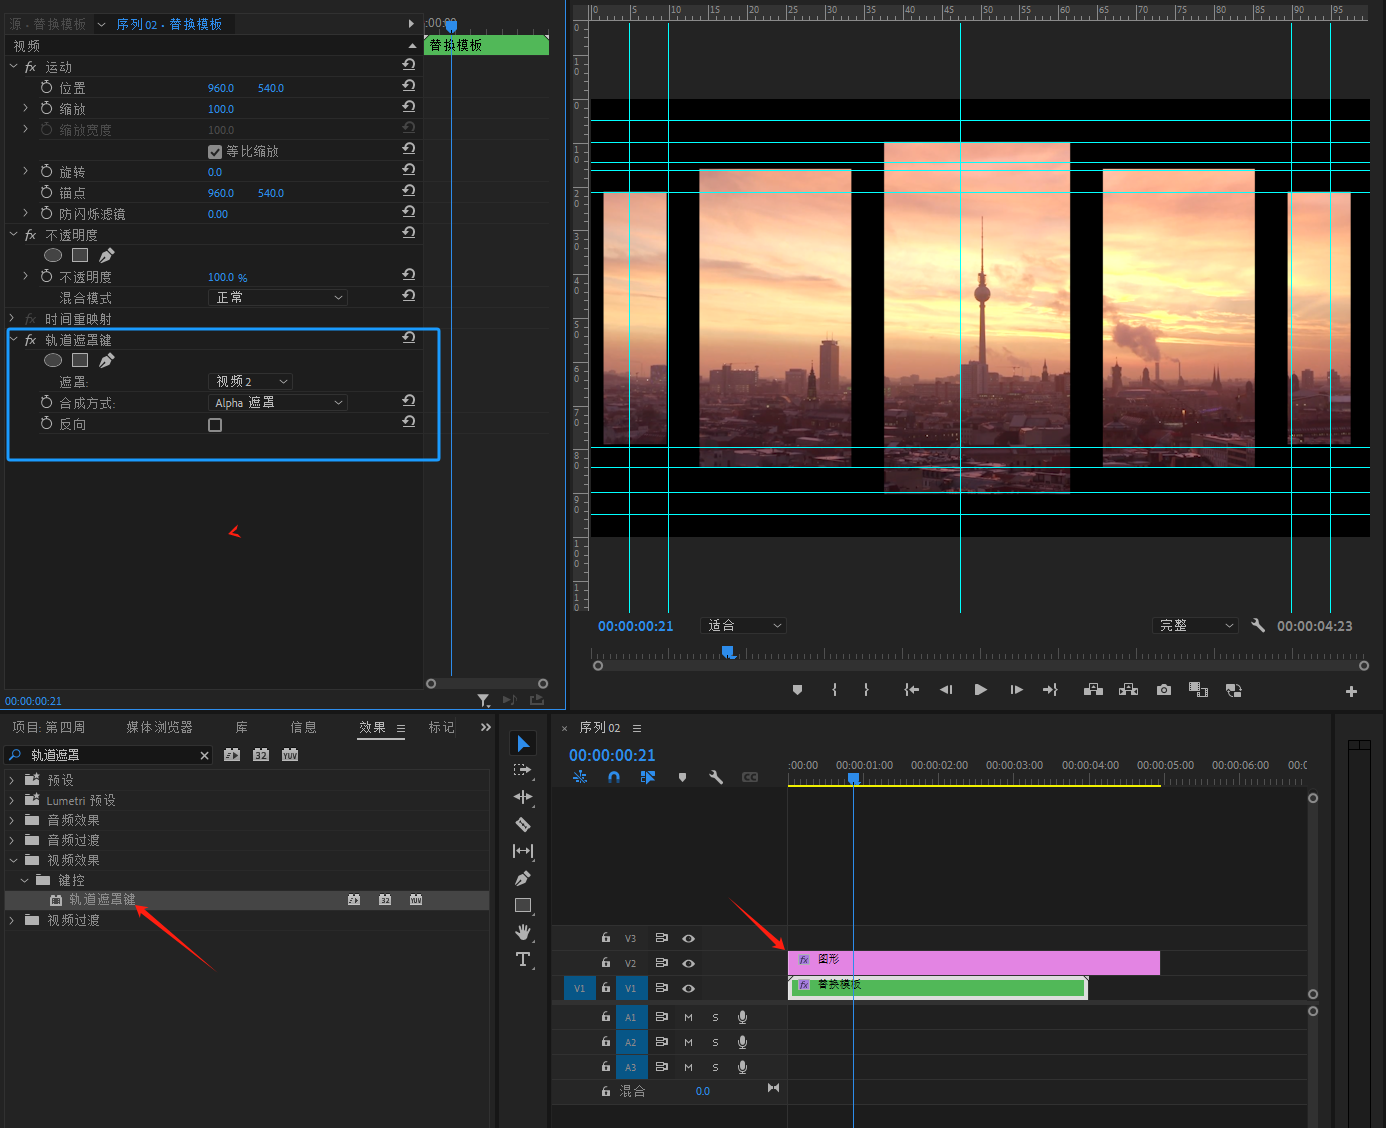Screen dimensions: 1386x1128
Task: Select the Type tool
Action: click(523, 959)
